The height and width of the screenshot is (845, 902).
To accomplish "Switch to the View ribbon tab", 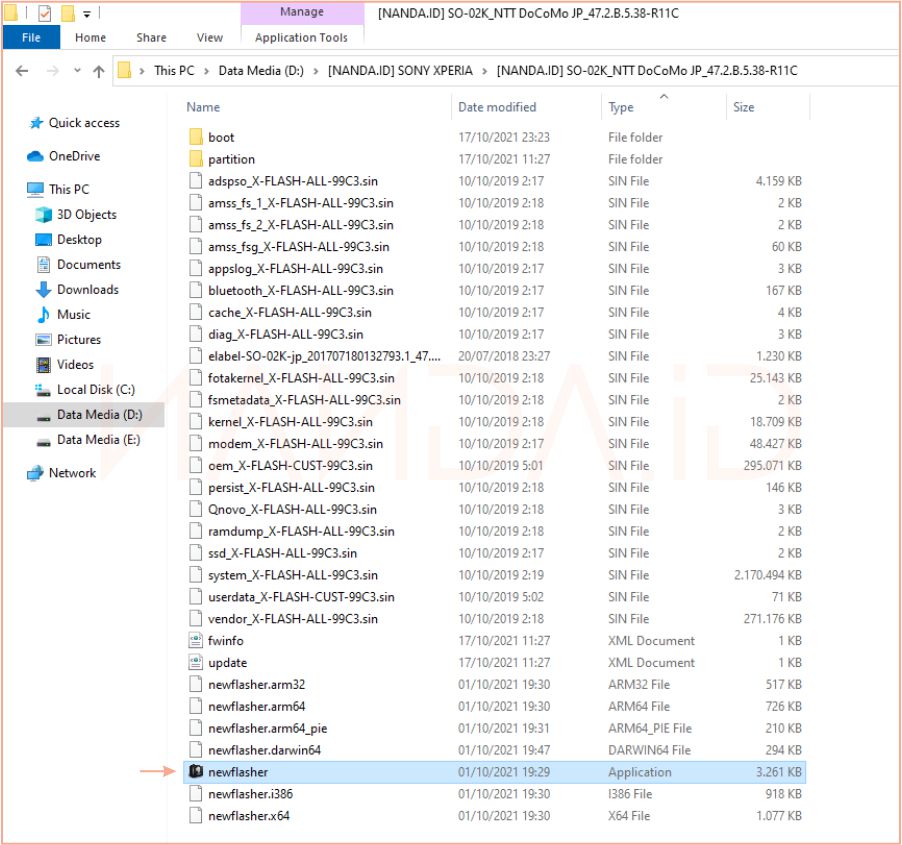I will pos(210,38).
